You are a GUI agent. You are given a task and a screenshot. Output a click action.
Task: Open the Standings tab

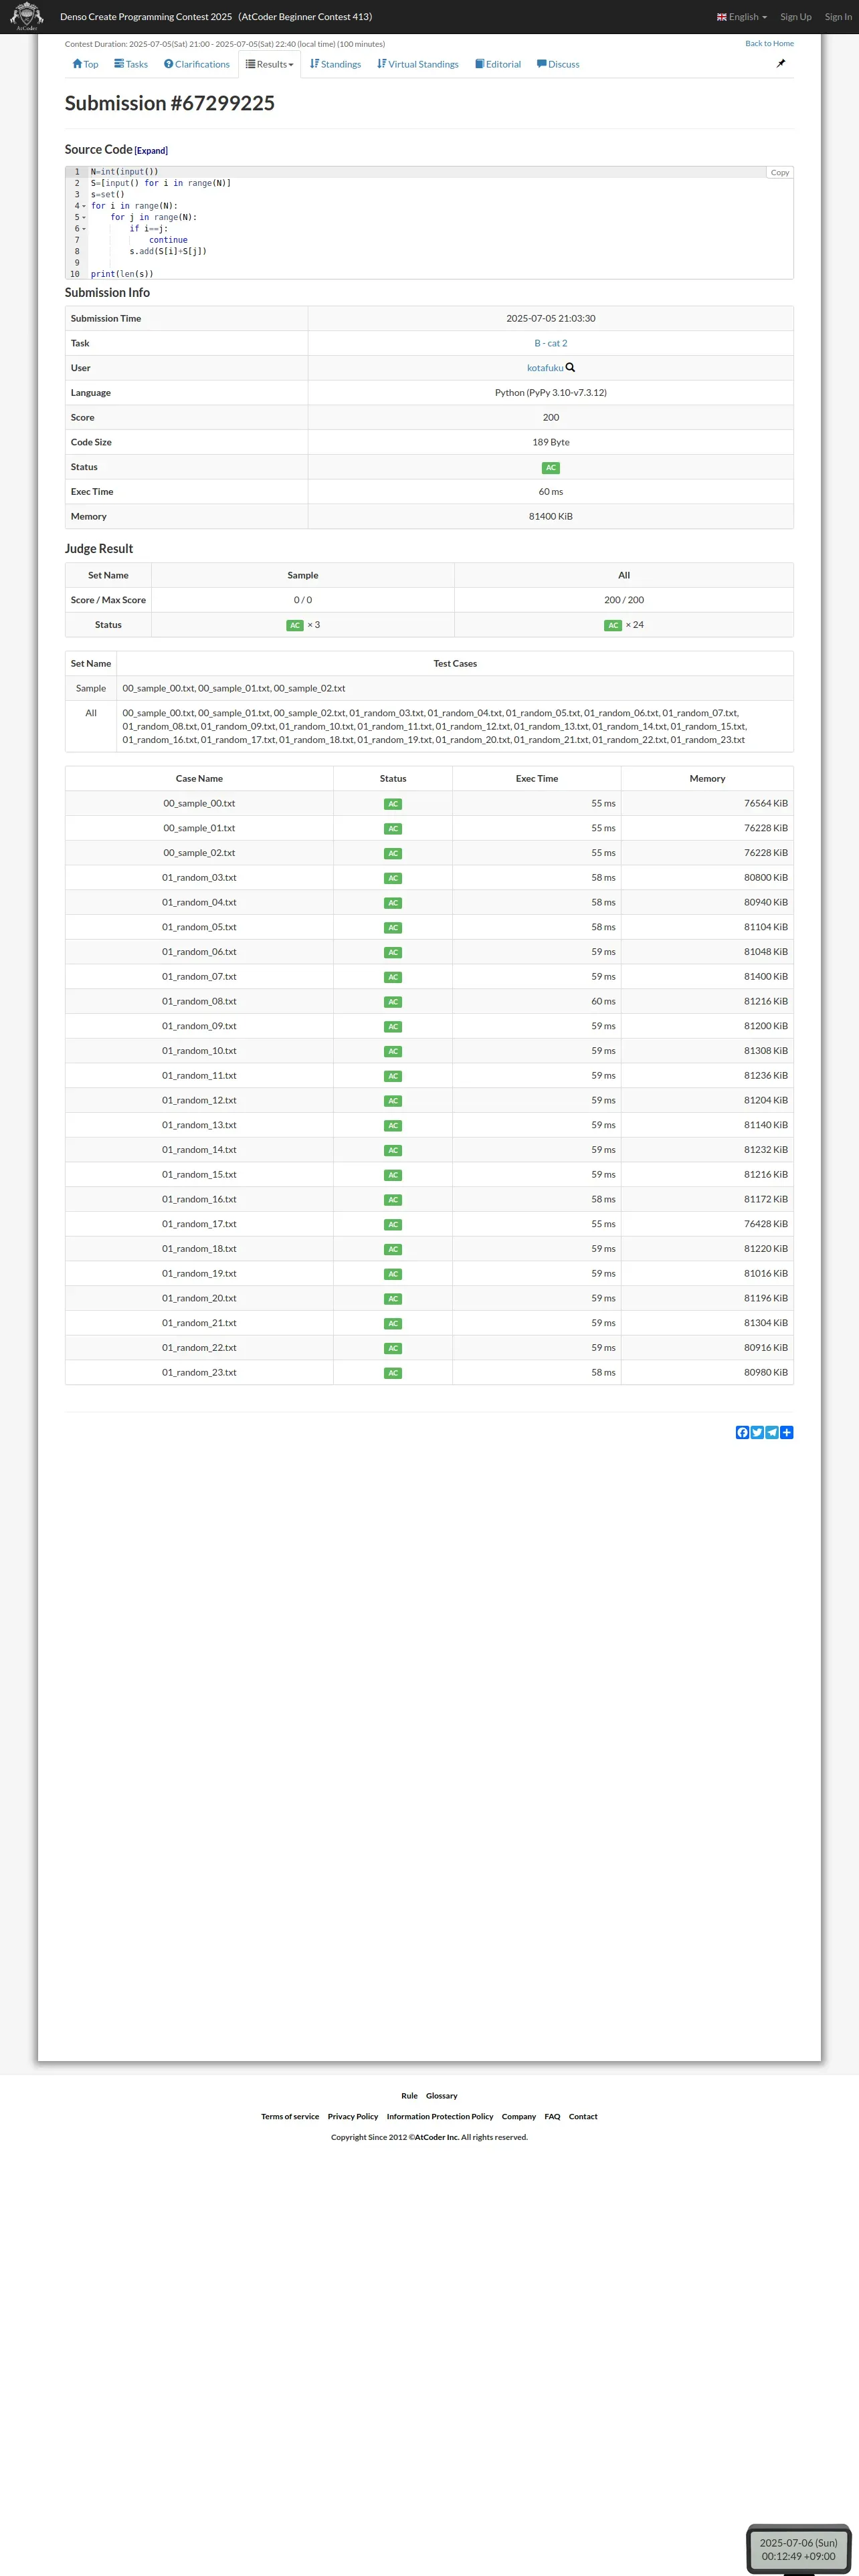335,64
